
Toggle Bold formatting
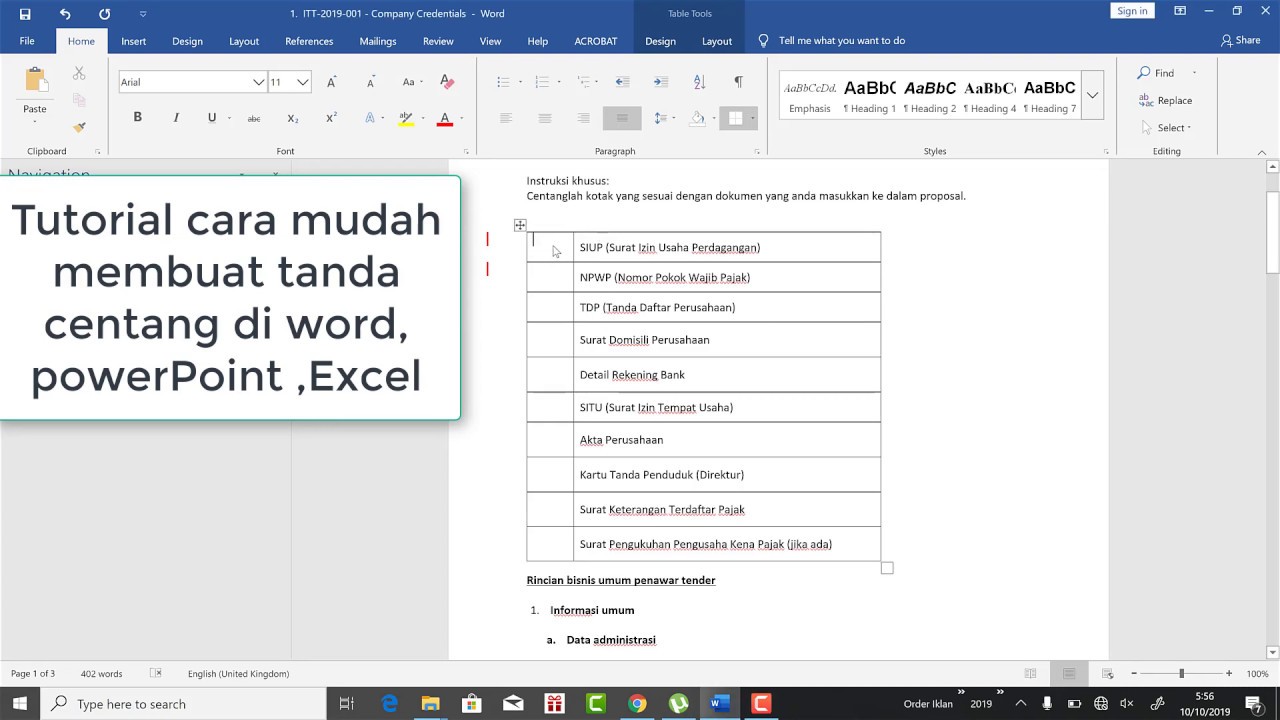click(138, 118)
